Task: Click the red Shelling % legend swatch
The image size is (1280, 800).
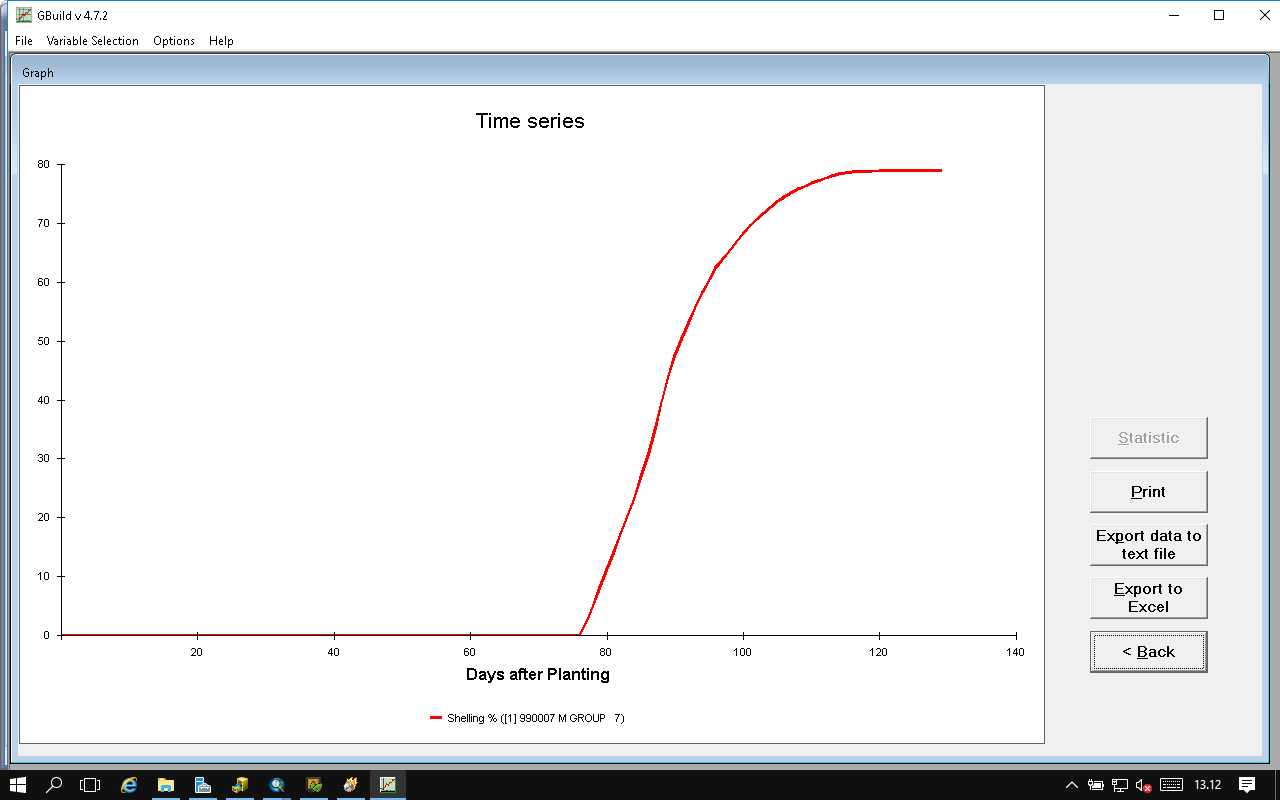Action: (x=436, y=718)
